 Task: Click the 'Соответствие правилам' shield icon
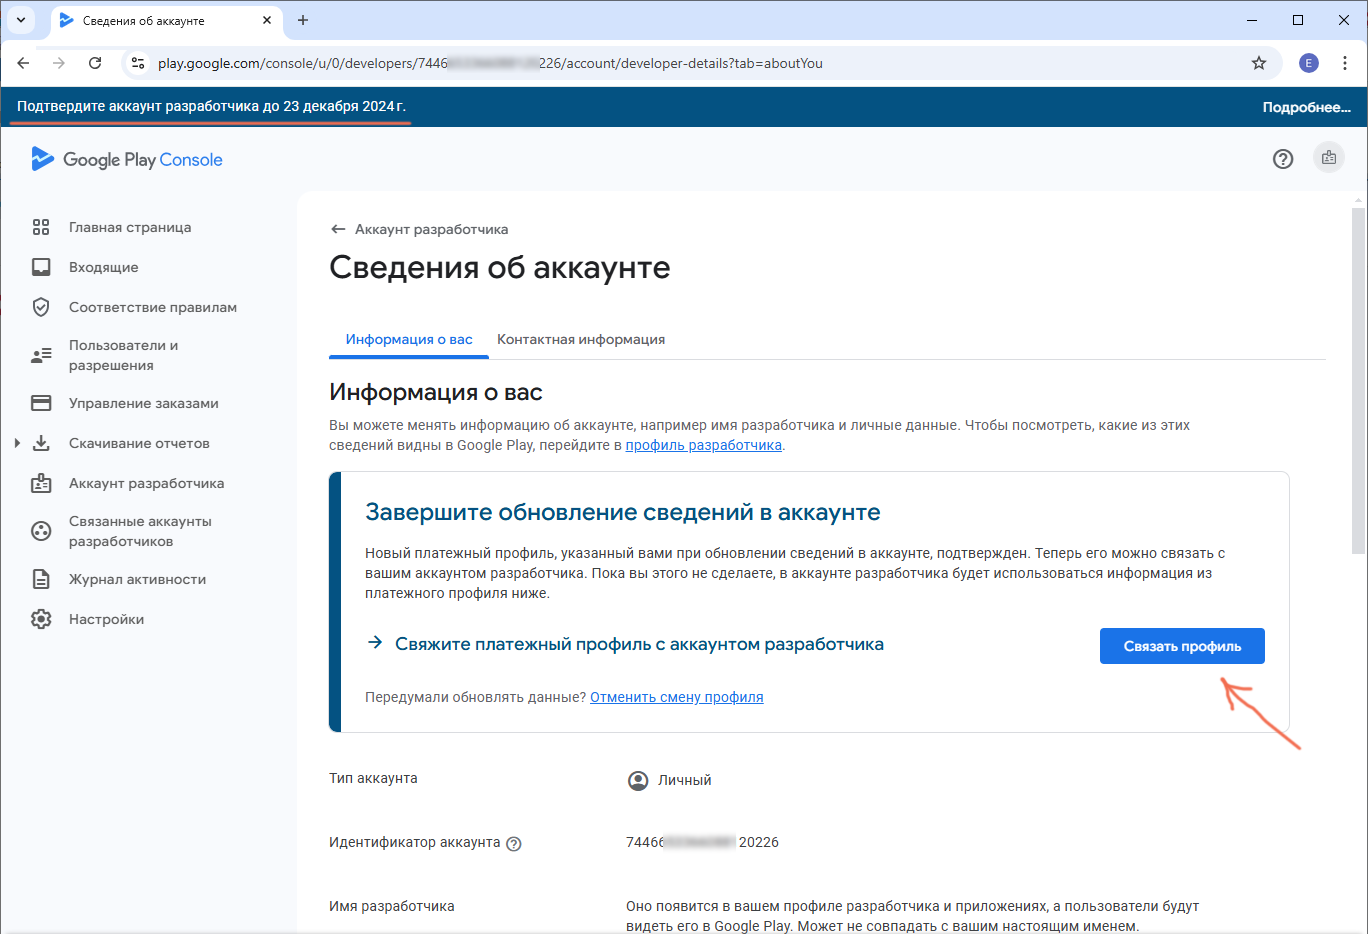(41, 307)
